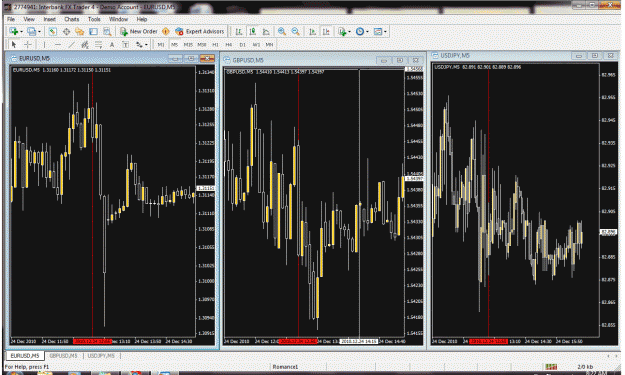Open the Insert menu
This screenshot has height=375, width=625.
tap(49, 19)
